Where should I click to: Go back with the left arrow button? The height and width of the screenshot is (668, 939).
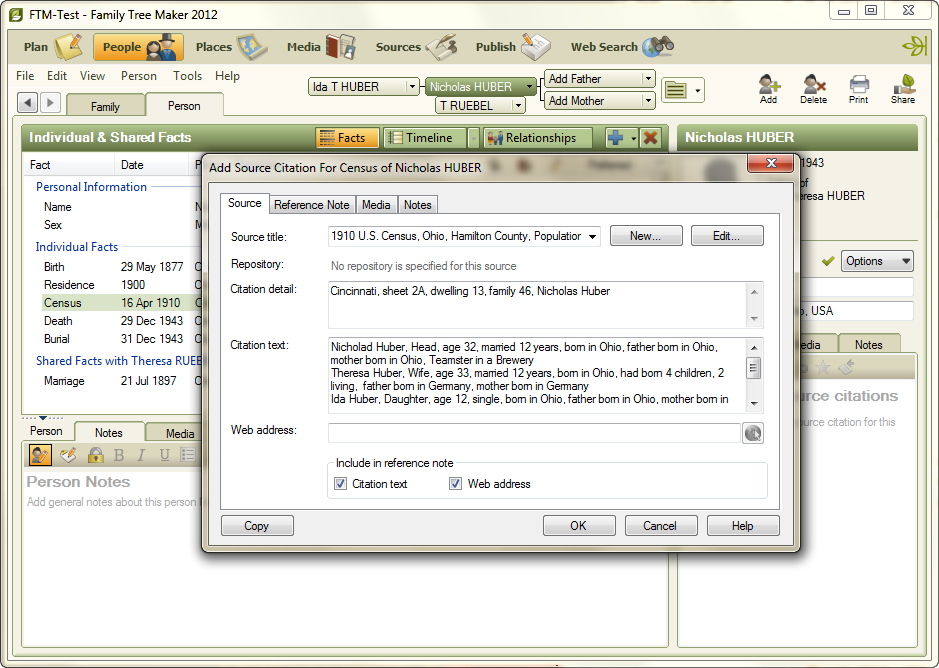coord(28,102)
